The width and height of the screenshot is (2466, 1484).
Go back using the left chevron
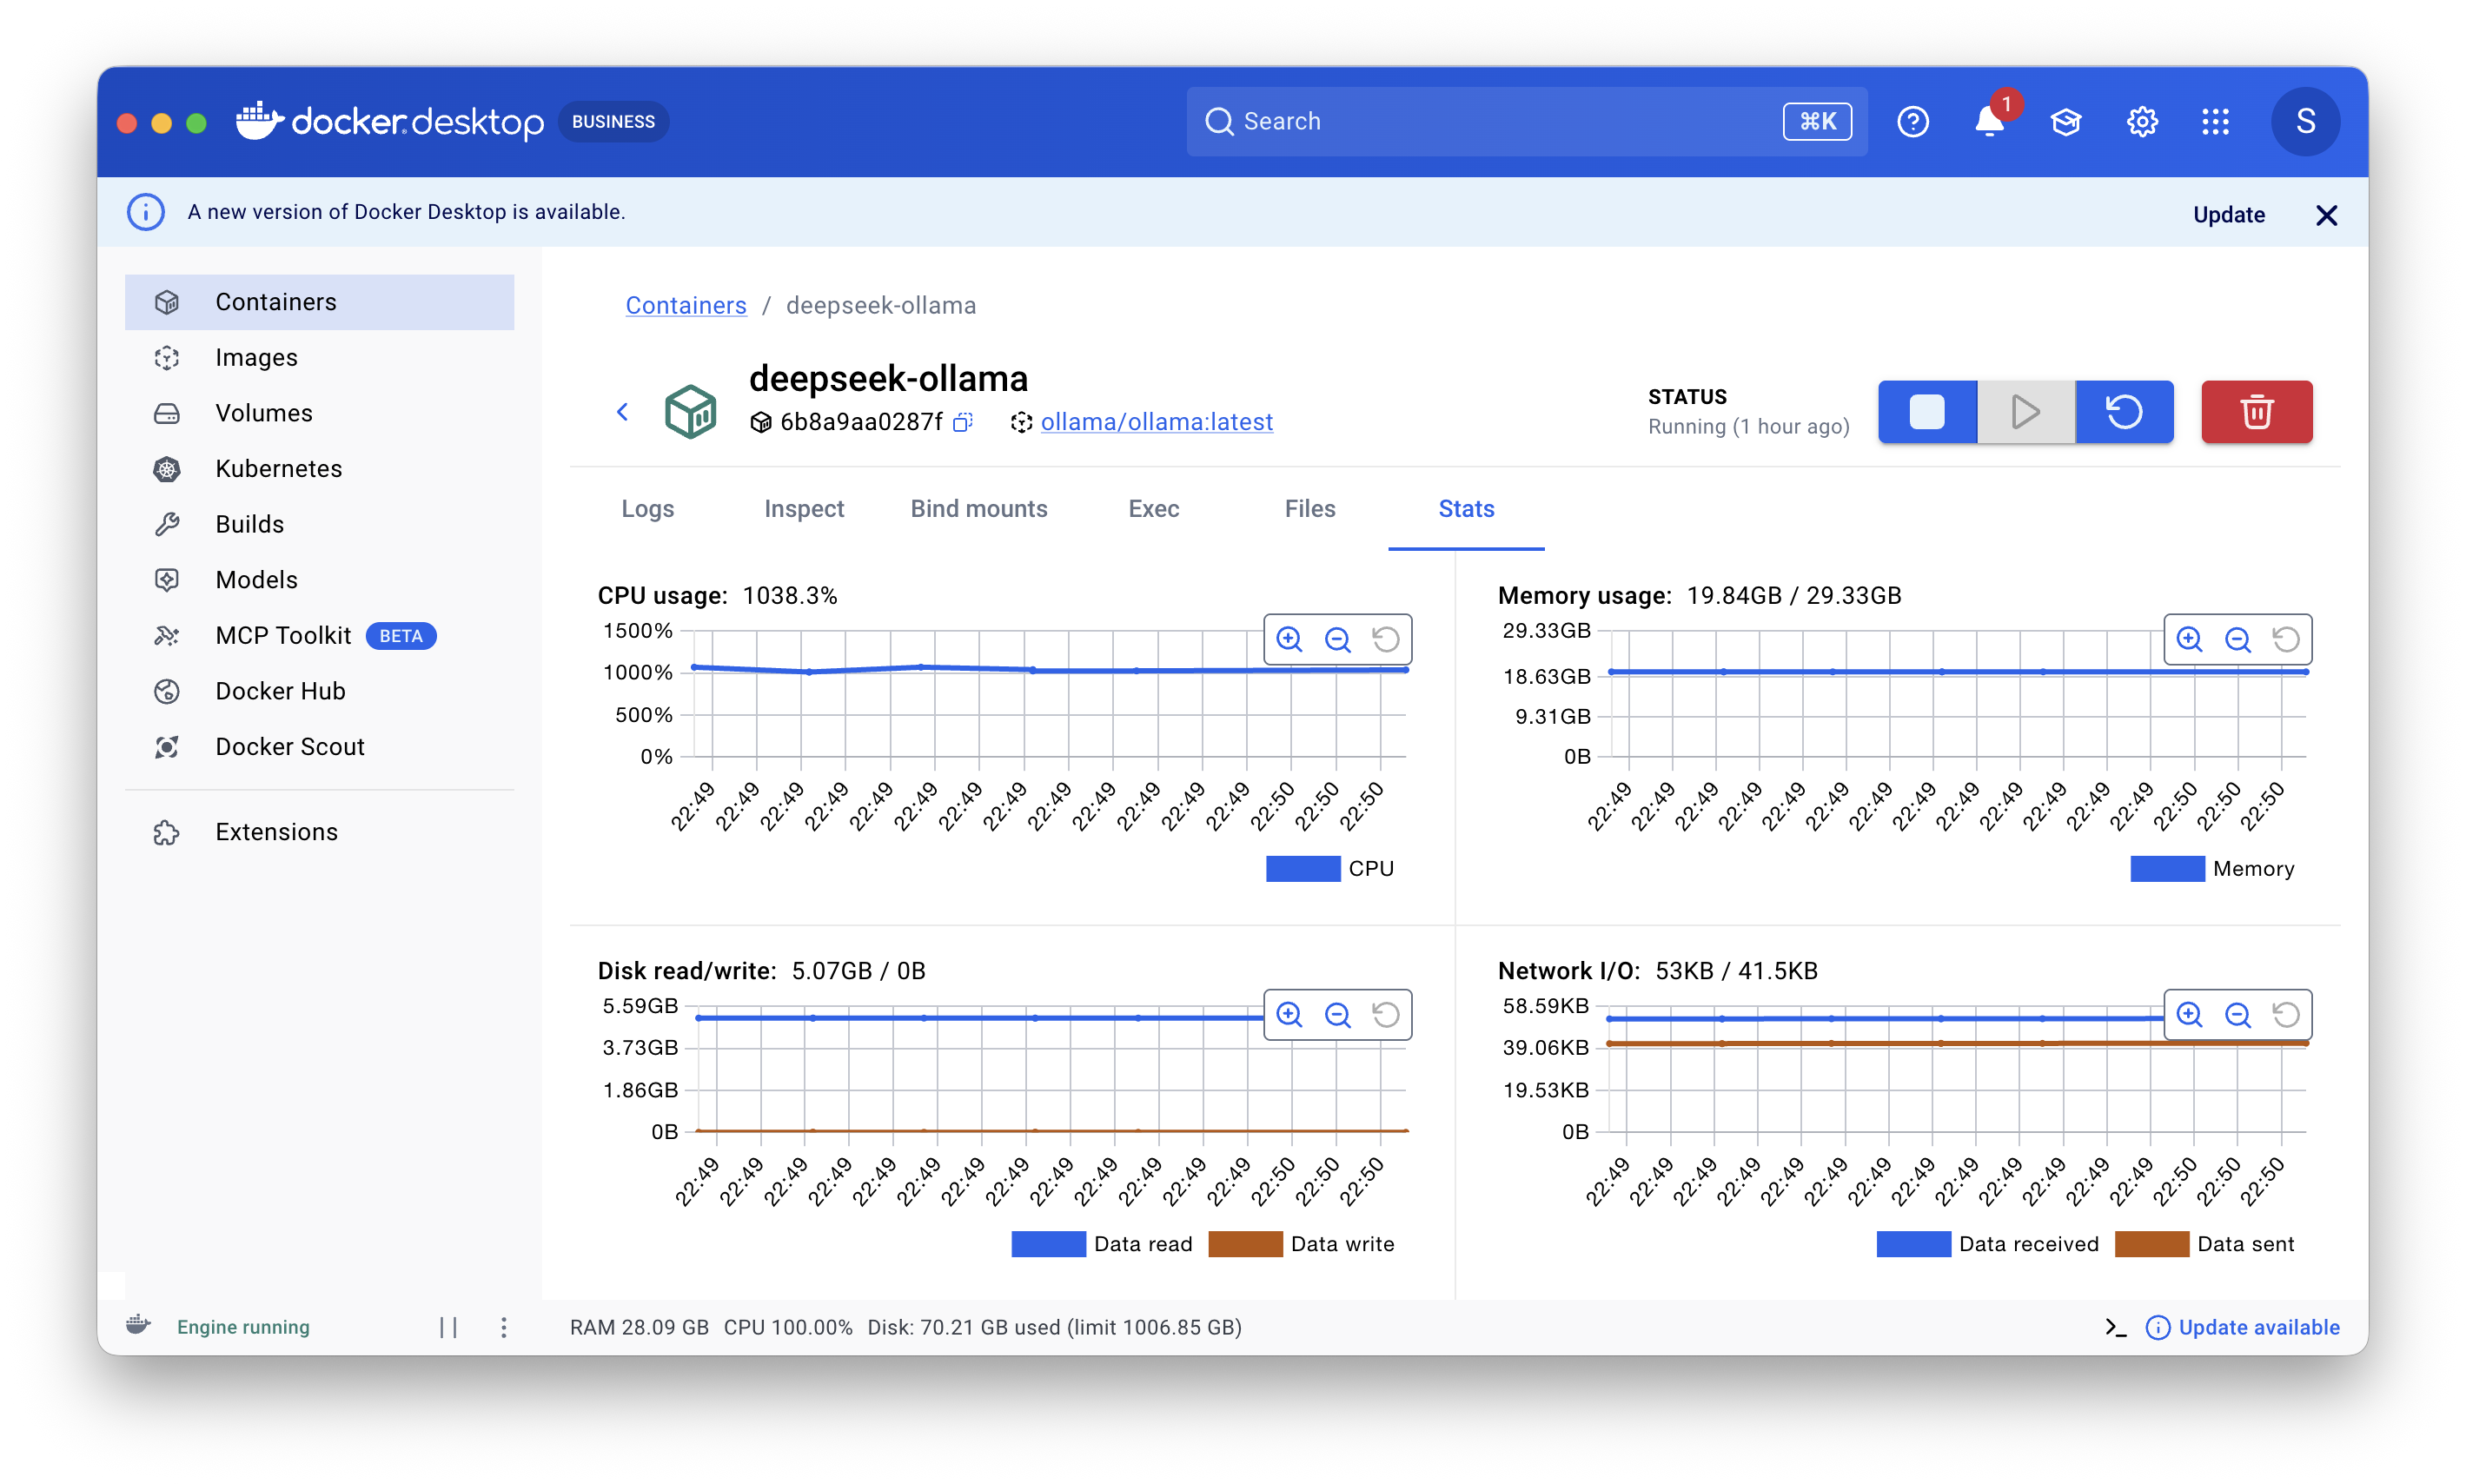pyautogui.click(x=622, y=412)
